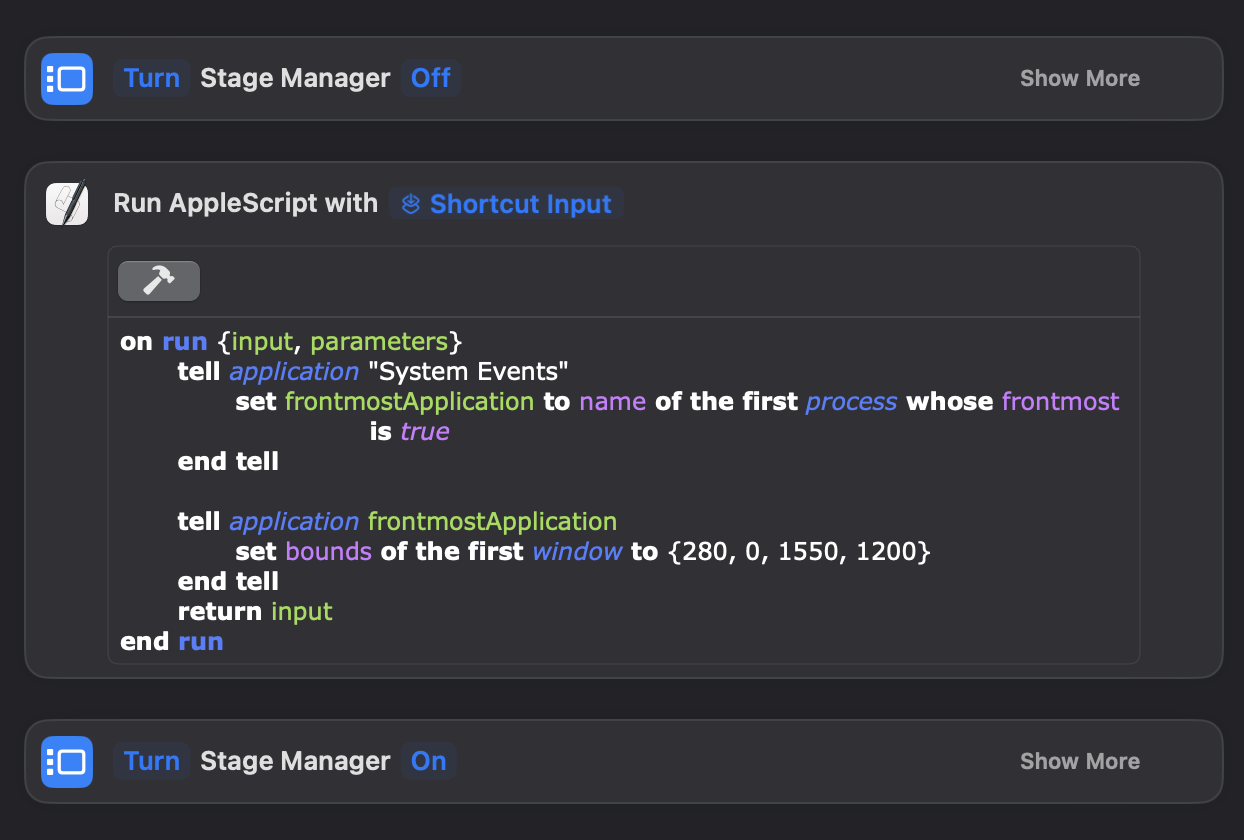Click the Run AppleScript with action title
Image resolution: width=1244 pixels, height=840 pixels.
tap(246, 203)
